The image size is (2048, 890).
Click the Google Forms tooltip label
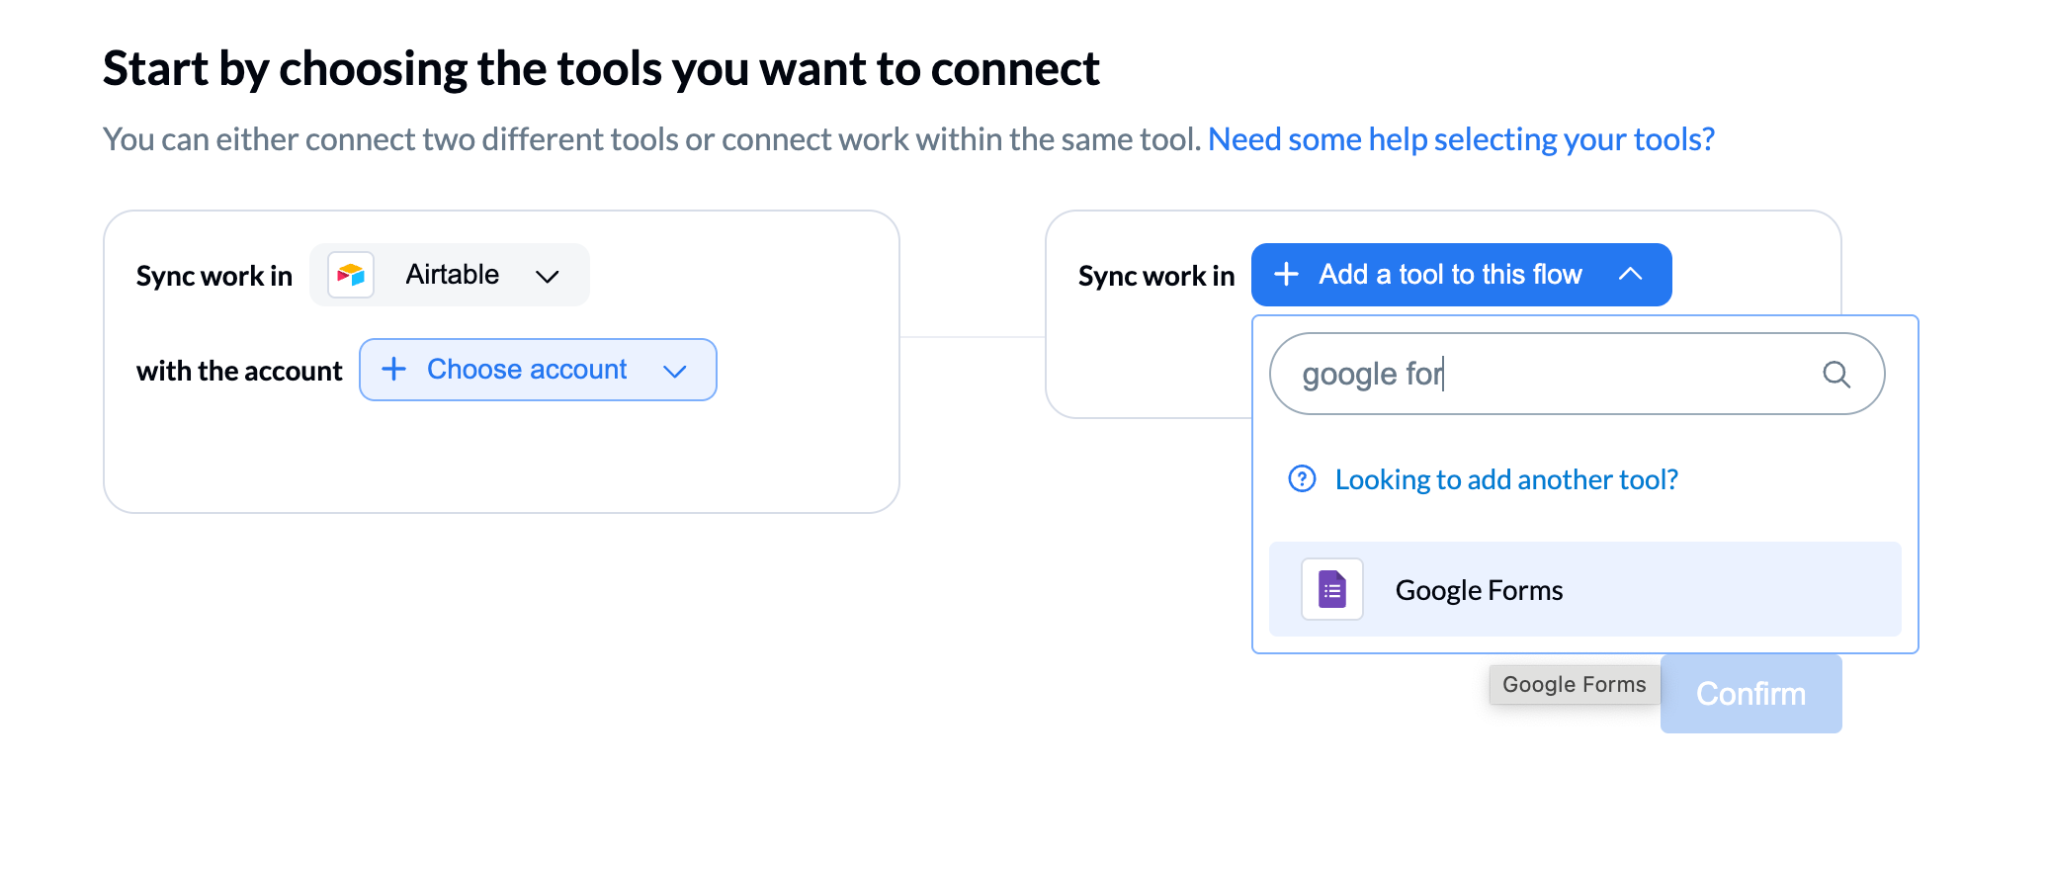(x=1573, y=684)
